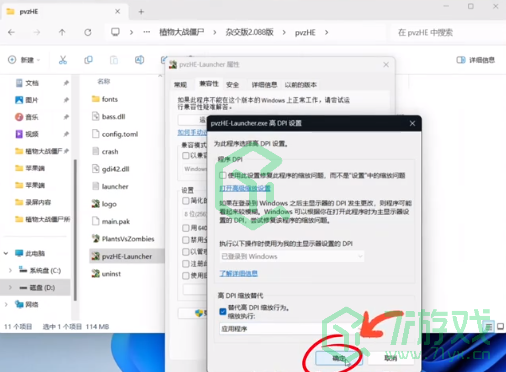This screenshot has height=372, width=506.
Task: Go forward in File Explorer
Action: [x=37, y=32]
